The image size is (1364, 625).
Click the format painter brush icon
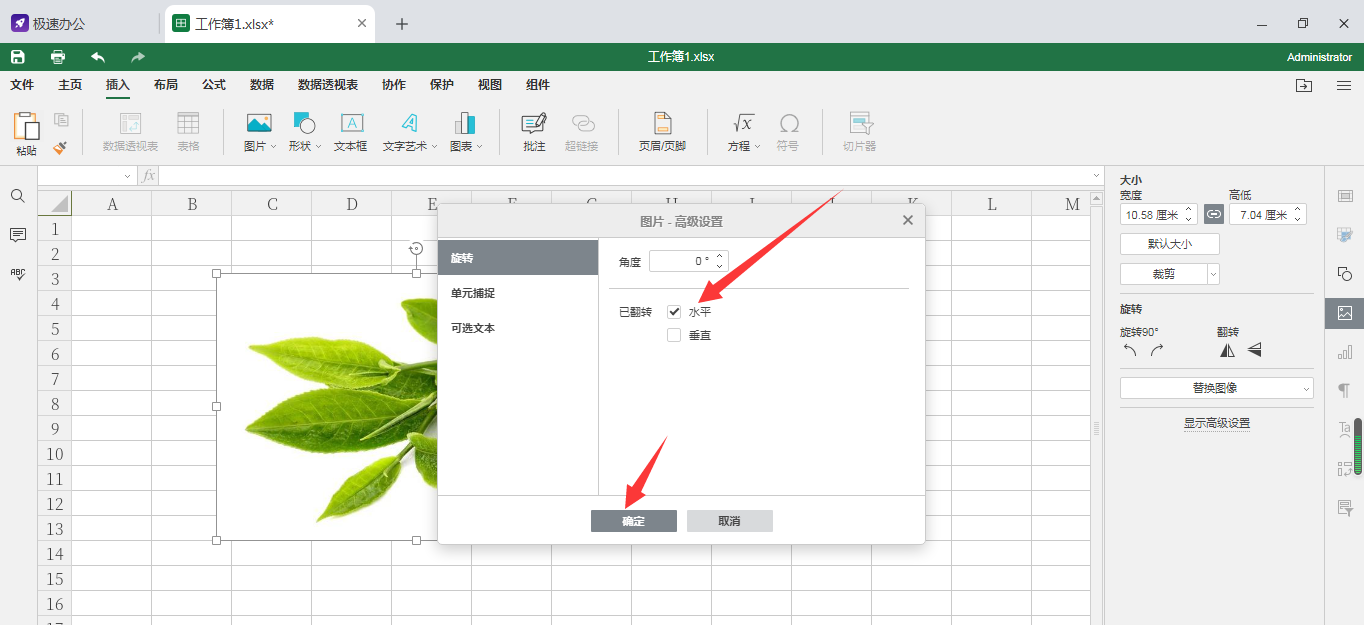[x=61, y=148]
